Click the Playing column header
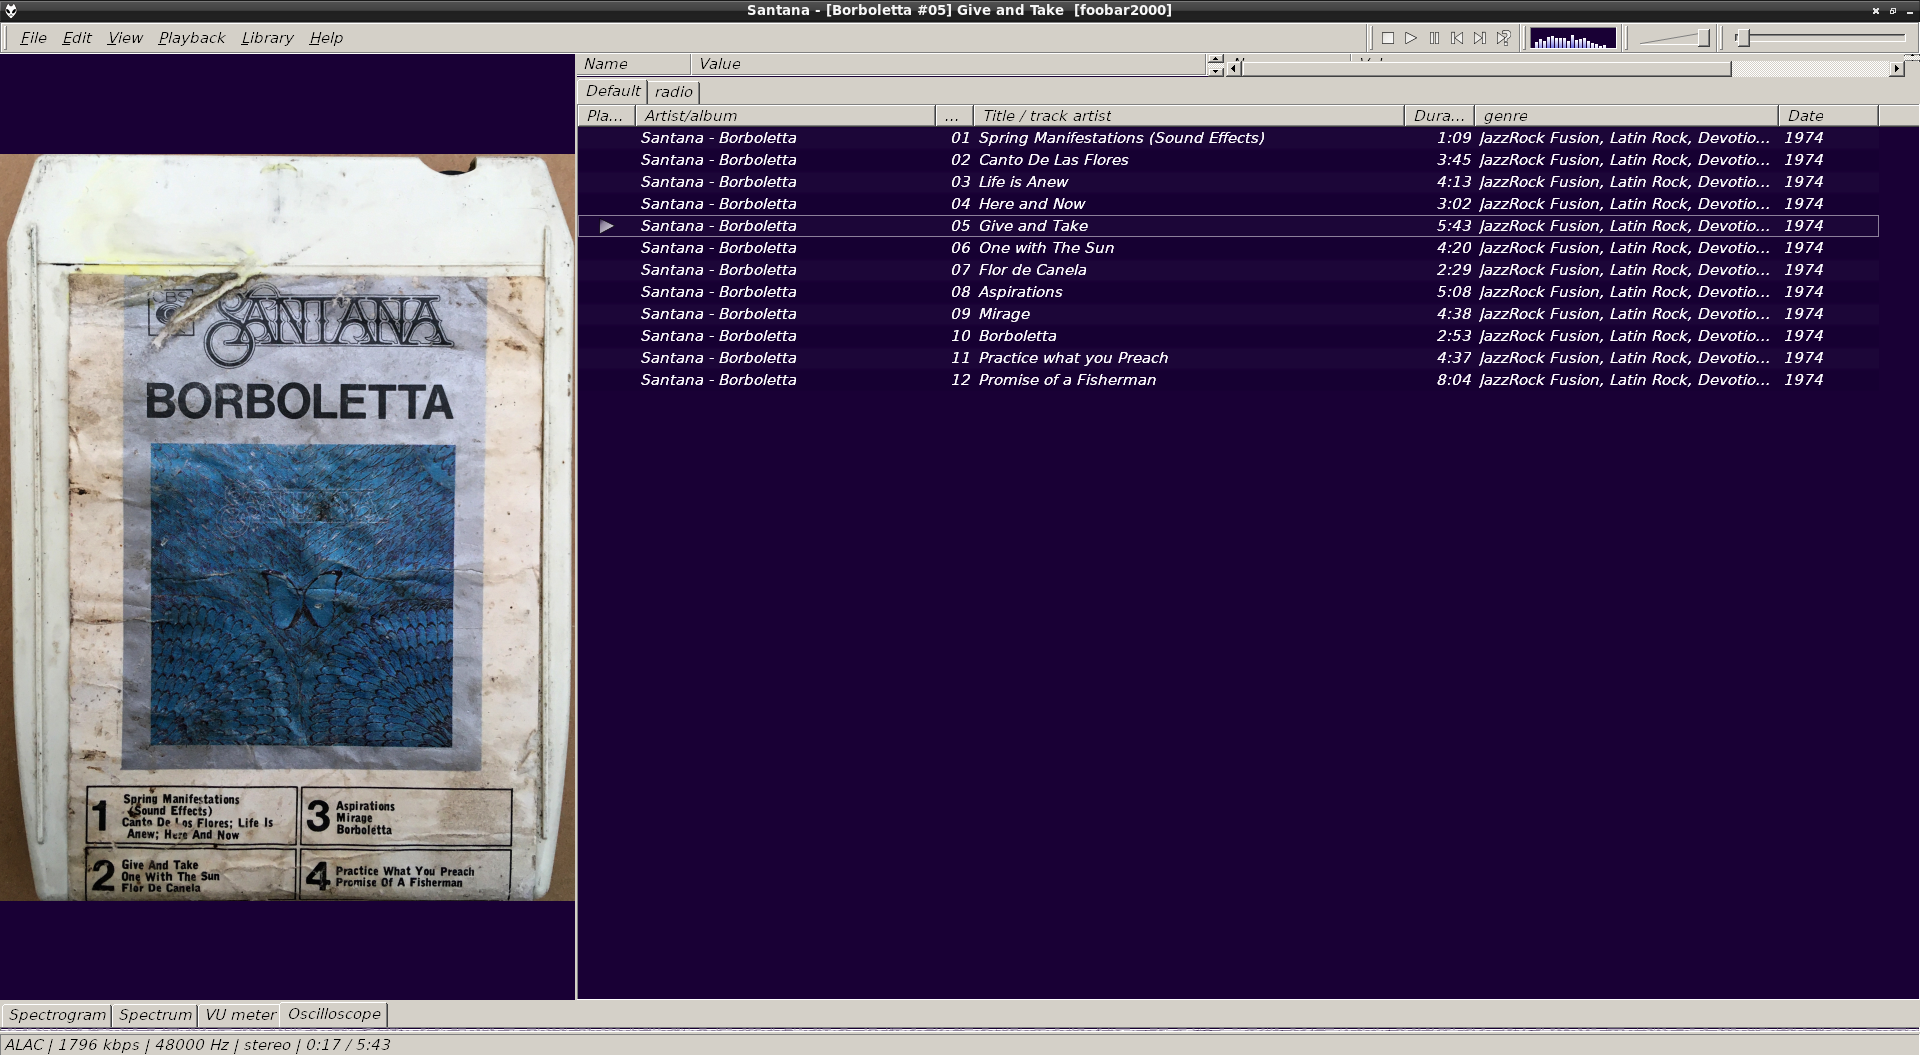The height and width of the screenshot is (1056, 1920). point(606,116)
